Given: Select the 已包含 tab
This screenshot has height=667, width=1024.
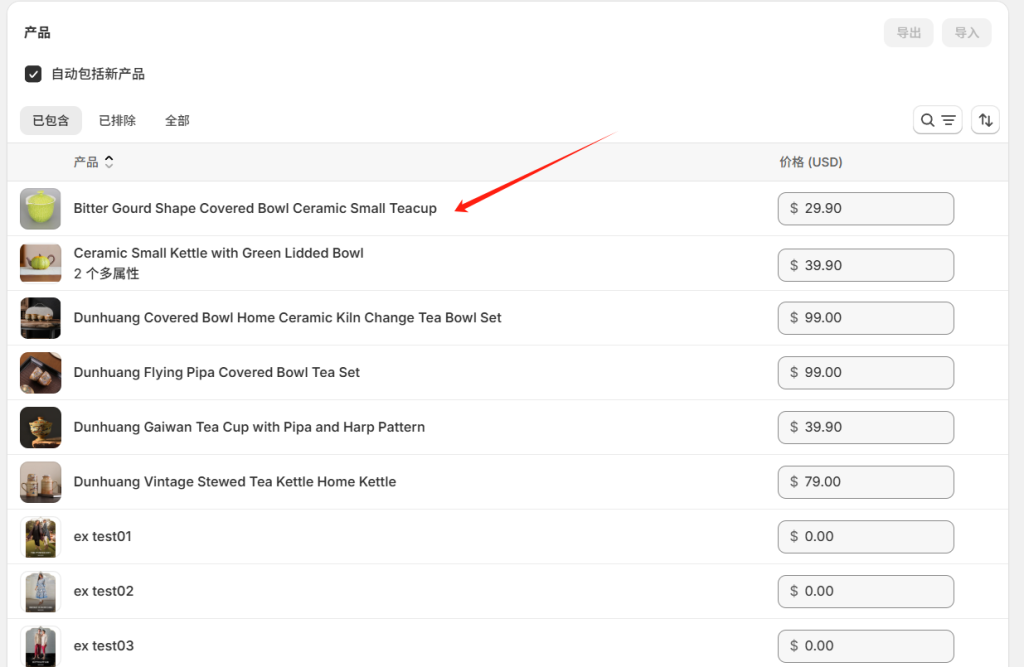Looking at the screenshot, I should [51, 121].
